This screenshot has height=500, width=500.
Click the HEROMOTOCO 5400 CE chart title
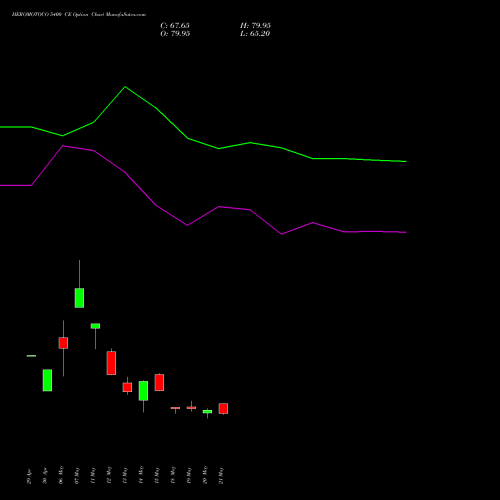(x=79, y=15)
